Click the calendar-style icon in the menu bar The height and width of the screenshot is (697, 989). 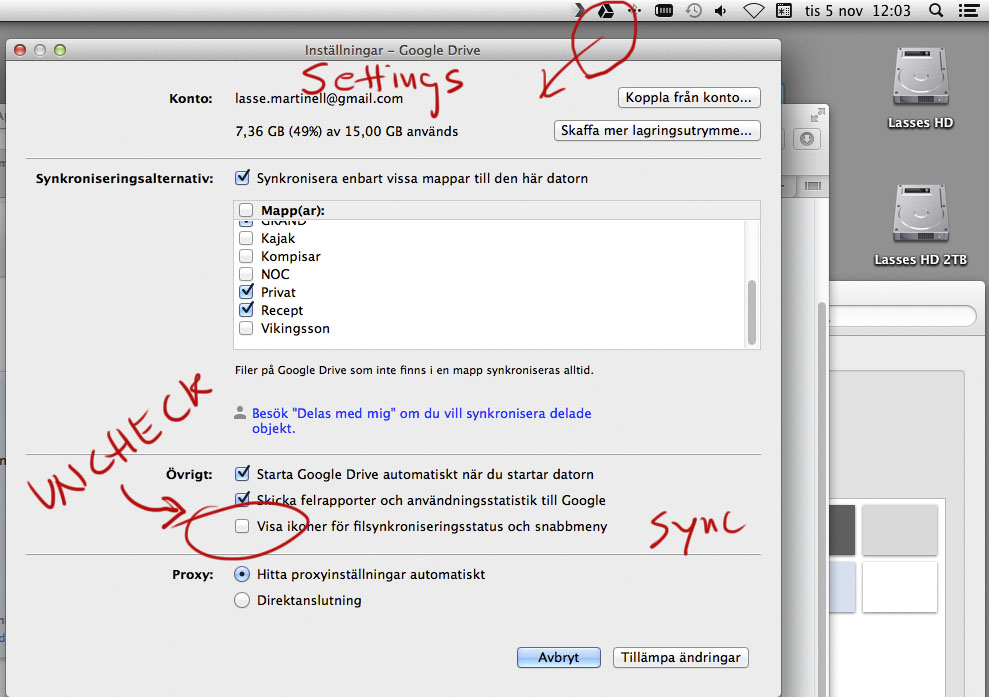(x=783, y=11)
